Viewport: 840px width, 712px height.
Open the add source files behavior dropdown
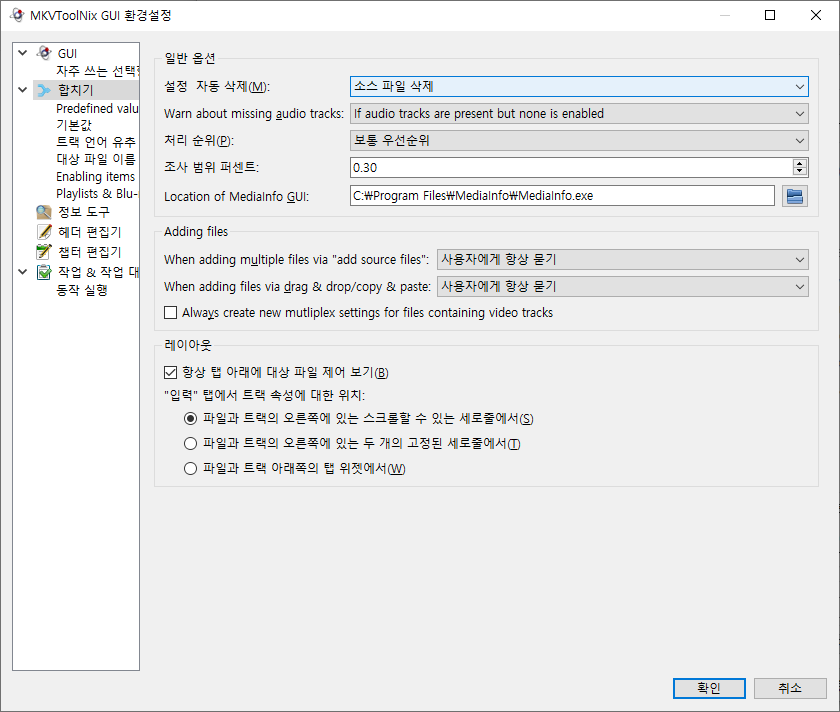623,259
